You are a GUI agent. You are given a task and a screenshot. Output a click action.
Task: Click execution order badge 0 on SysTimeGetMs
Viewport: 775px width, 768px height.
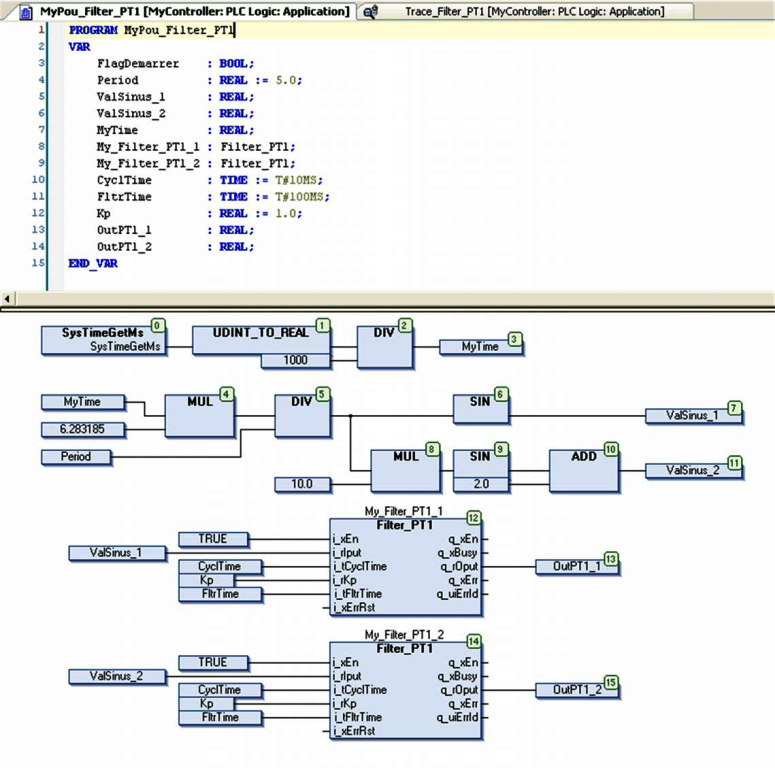click(157, 325)
